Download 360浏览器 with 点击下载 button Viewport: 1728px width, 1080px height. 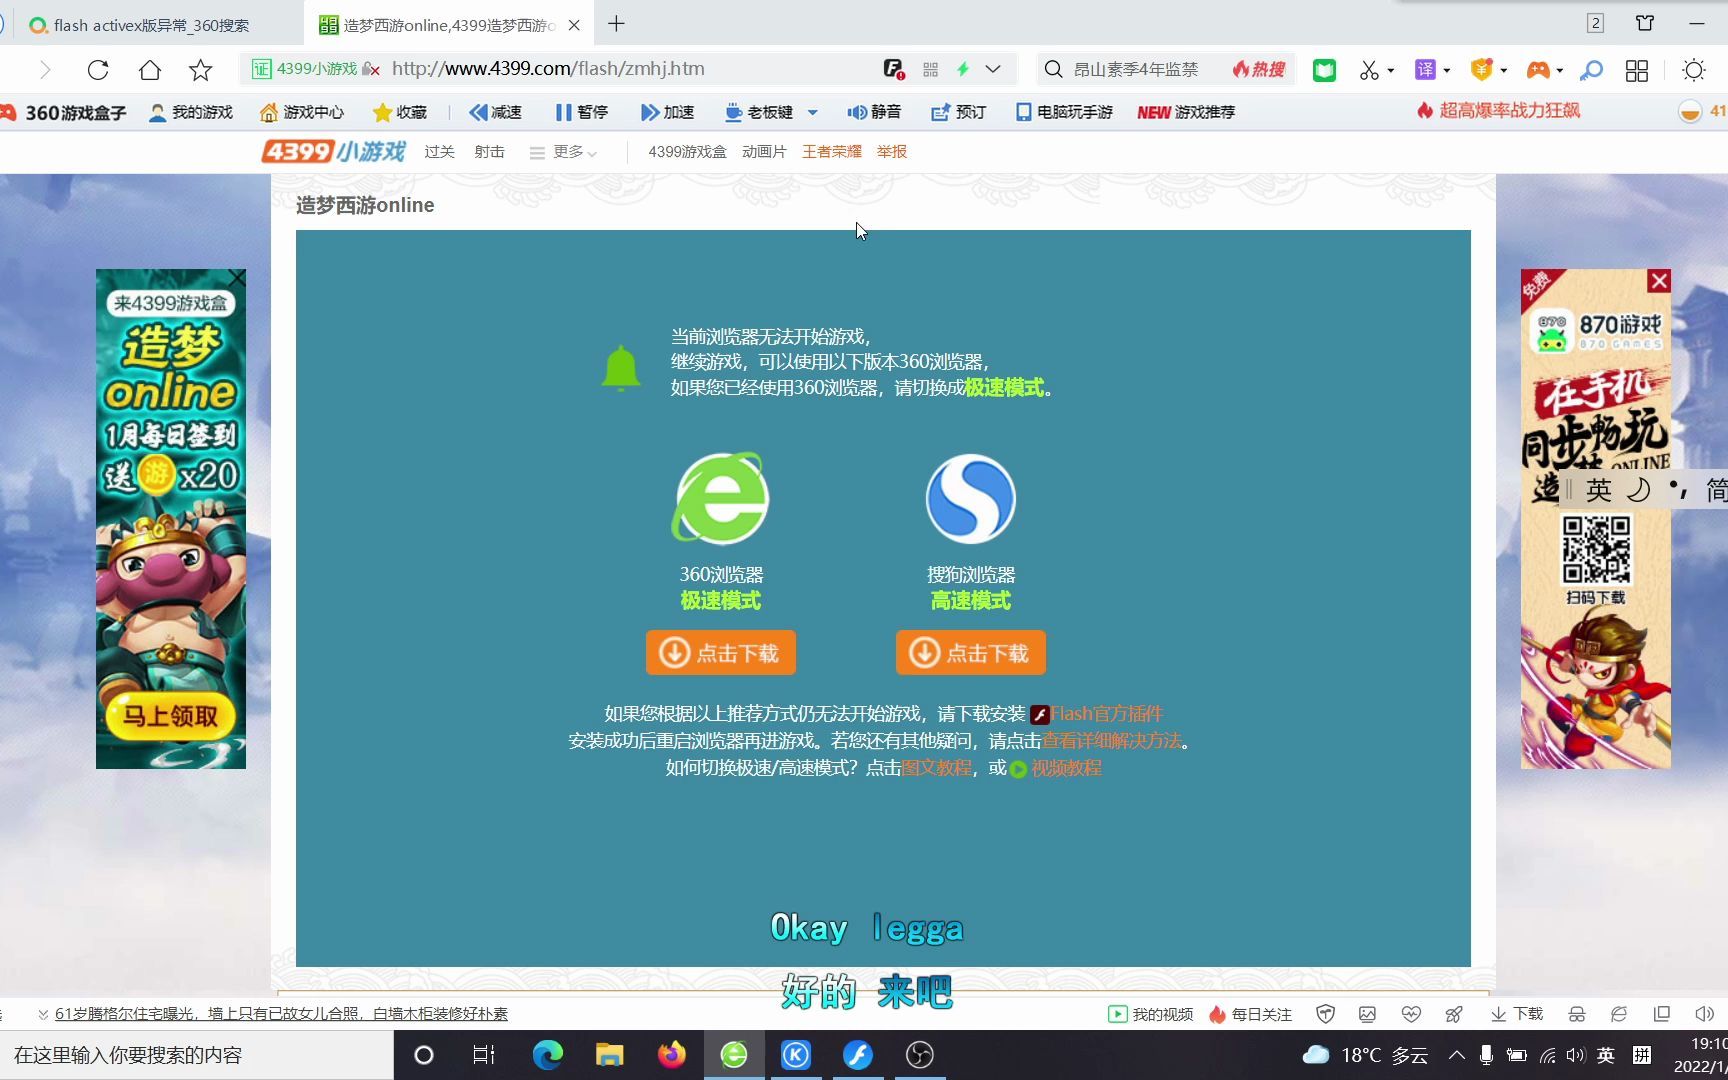click(x=721, y=653)
